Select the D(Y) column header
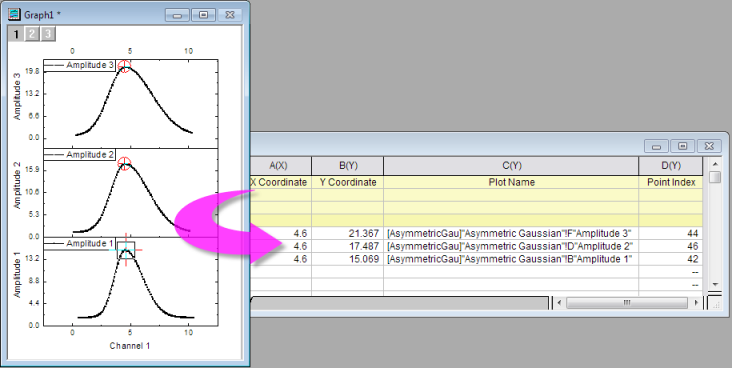732x368 pixels. (670, 166)
